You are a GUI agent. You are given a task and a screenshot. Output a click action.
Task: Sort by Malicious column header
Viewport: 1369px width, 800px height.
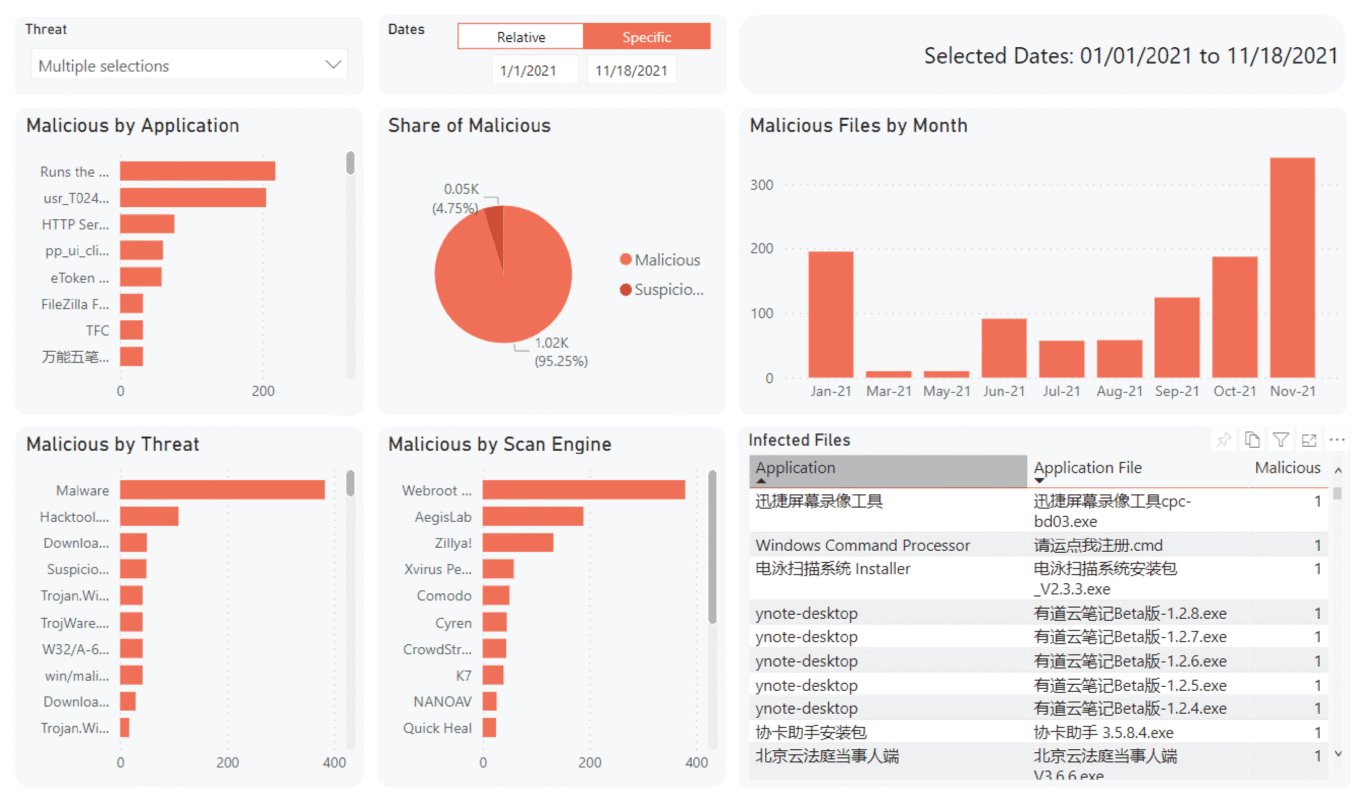1287,468
